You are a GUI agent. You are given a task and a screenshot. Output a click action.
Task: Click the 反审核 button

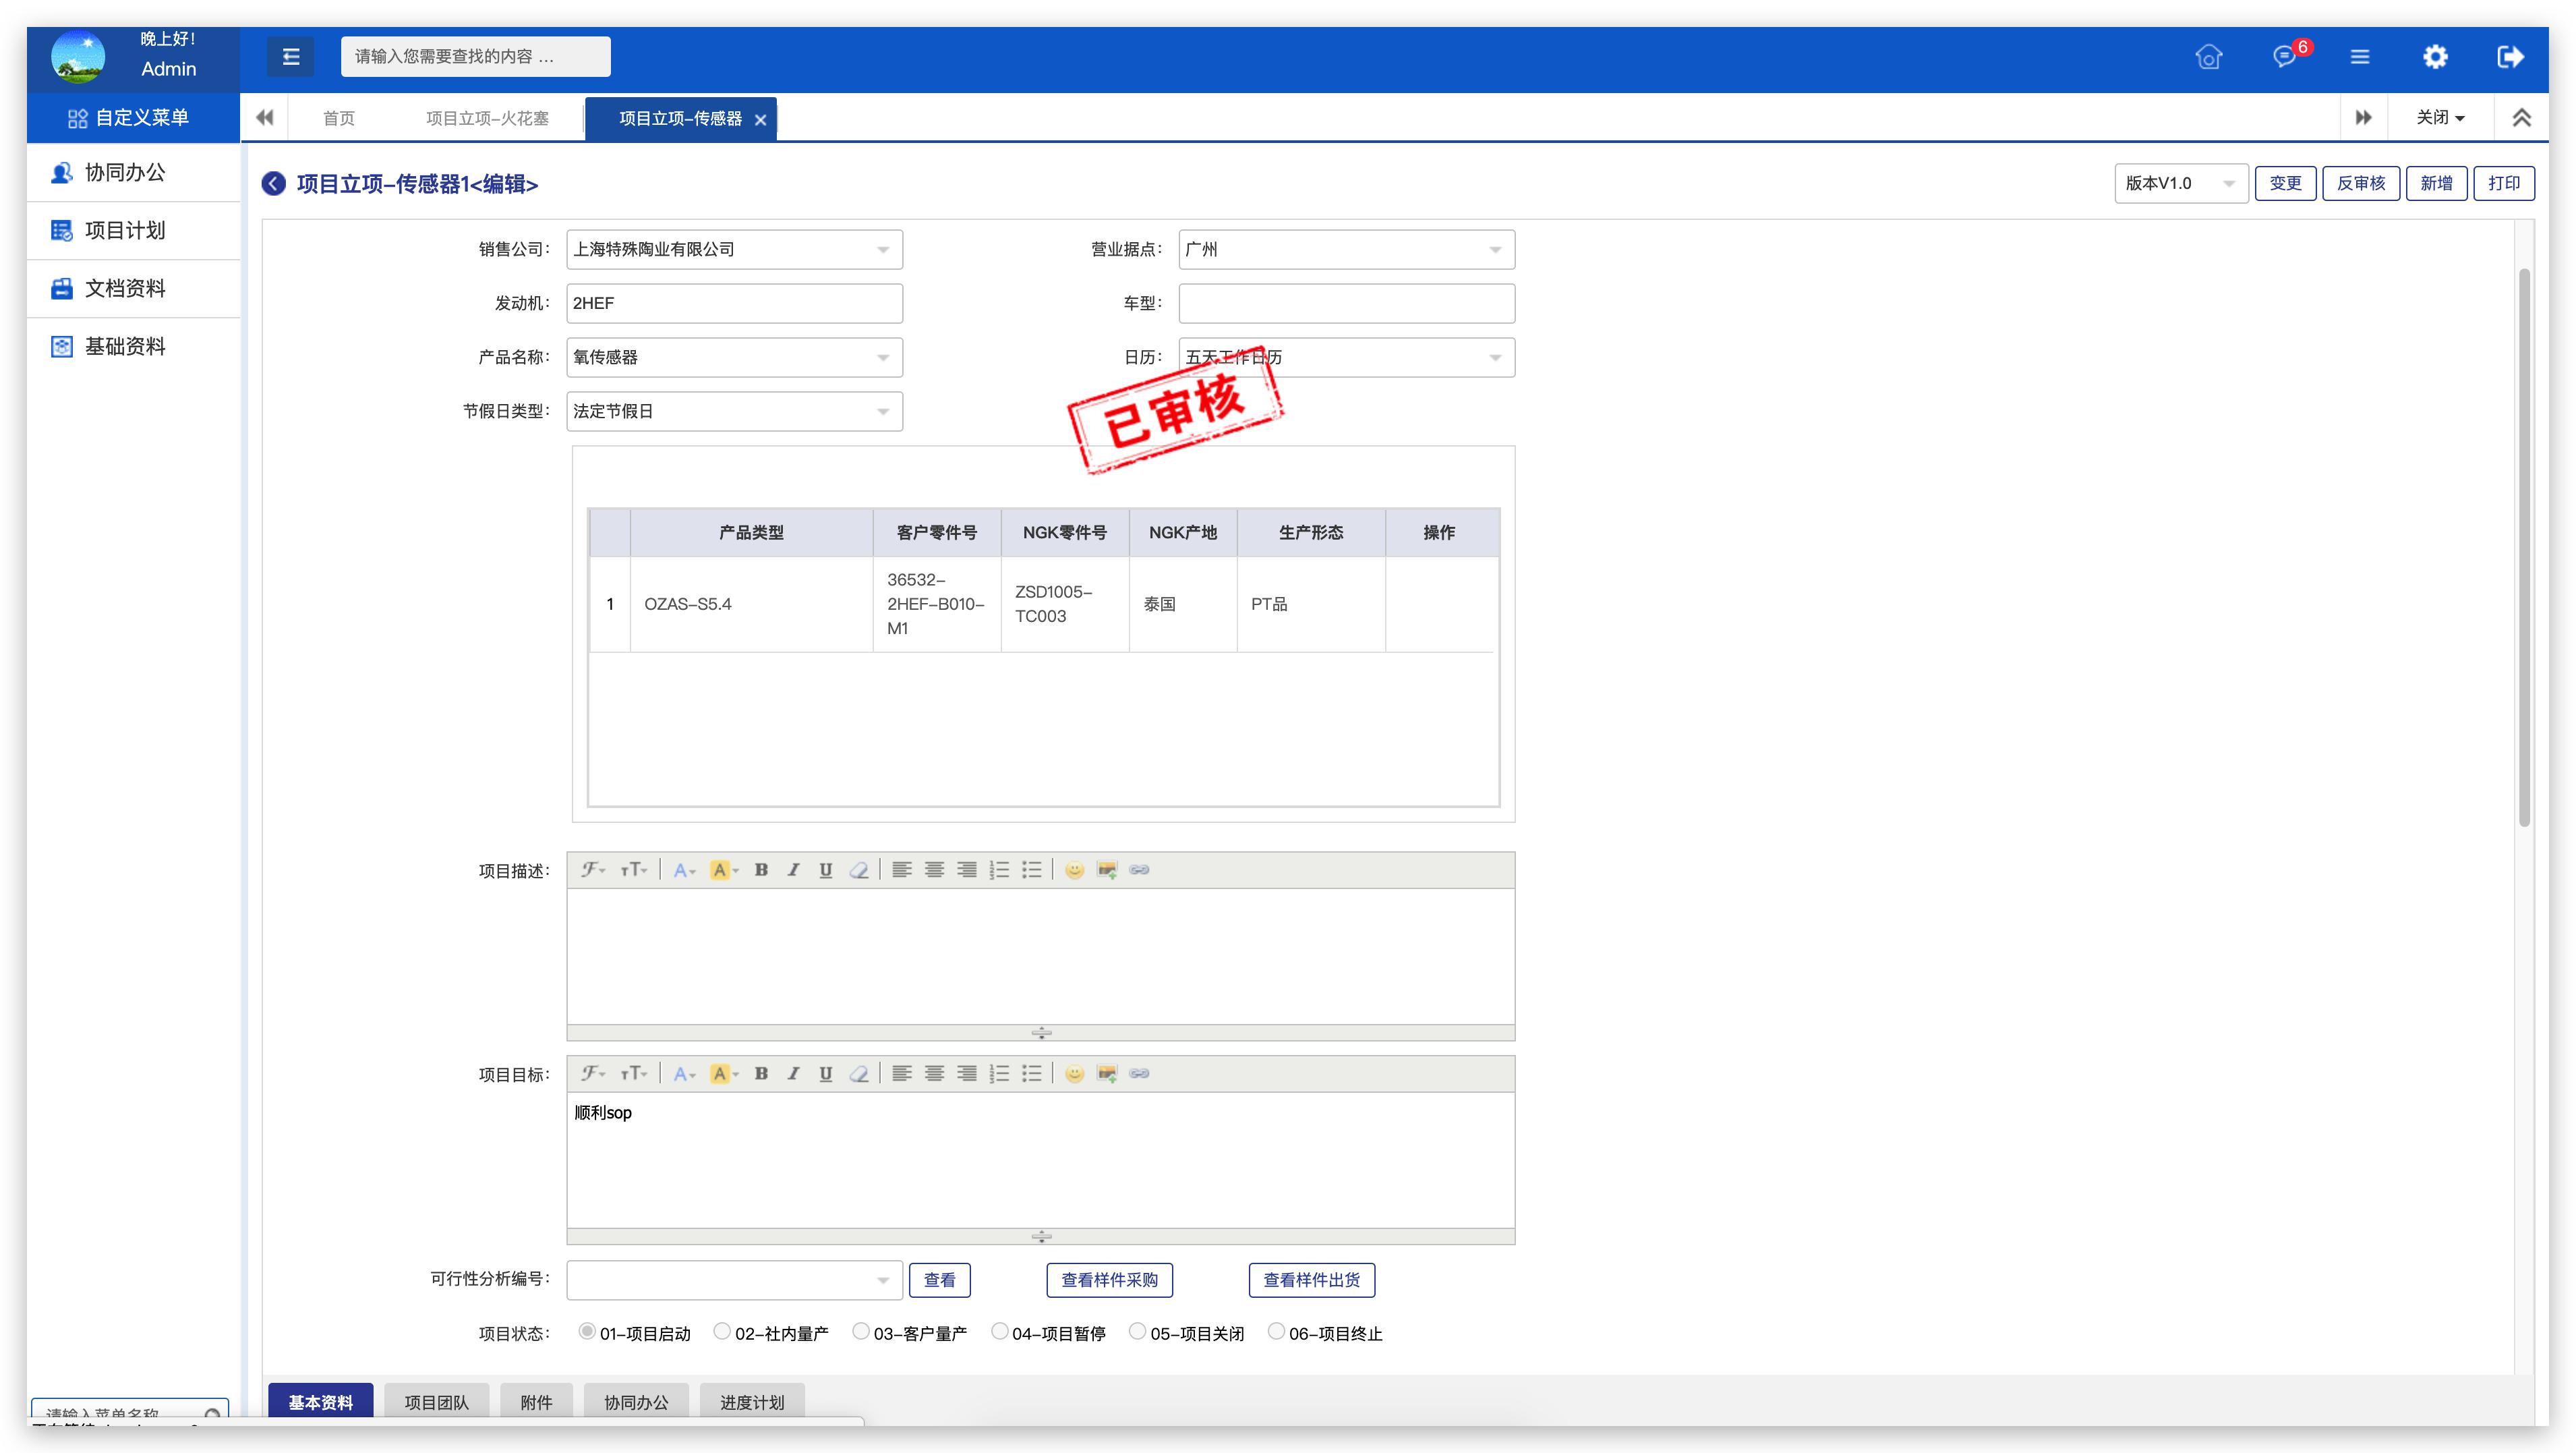click(x=2360, y=184)
